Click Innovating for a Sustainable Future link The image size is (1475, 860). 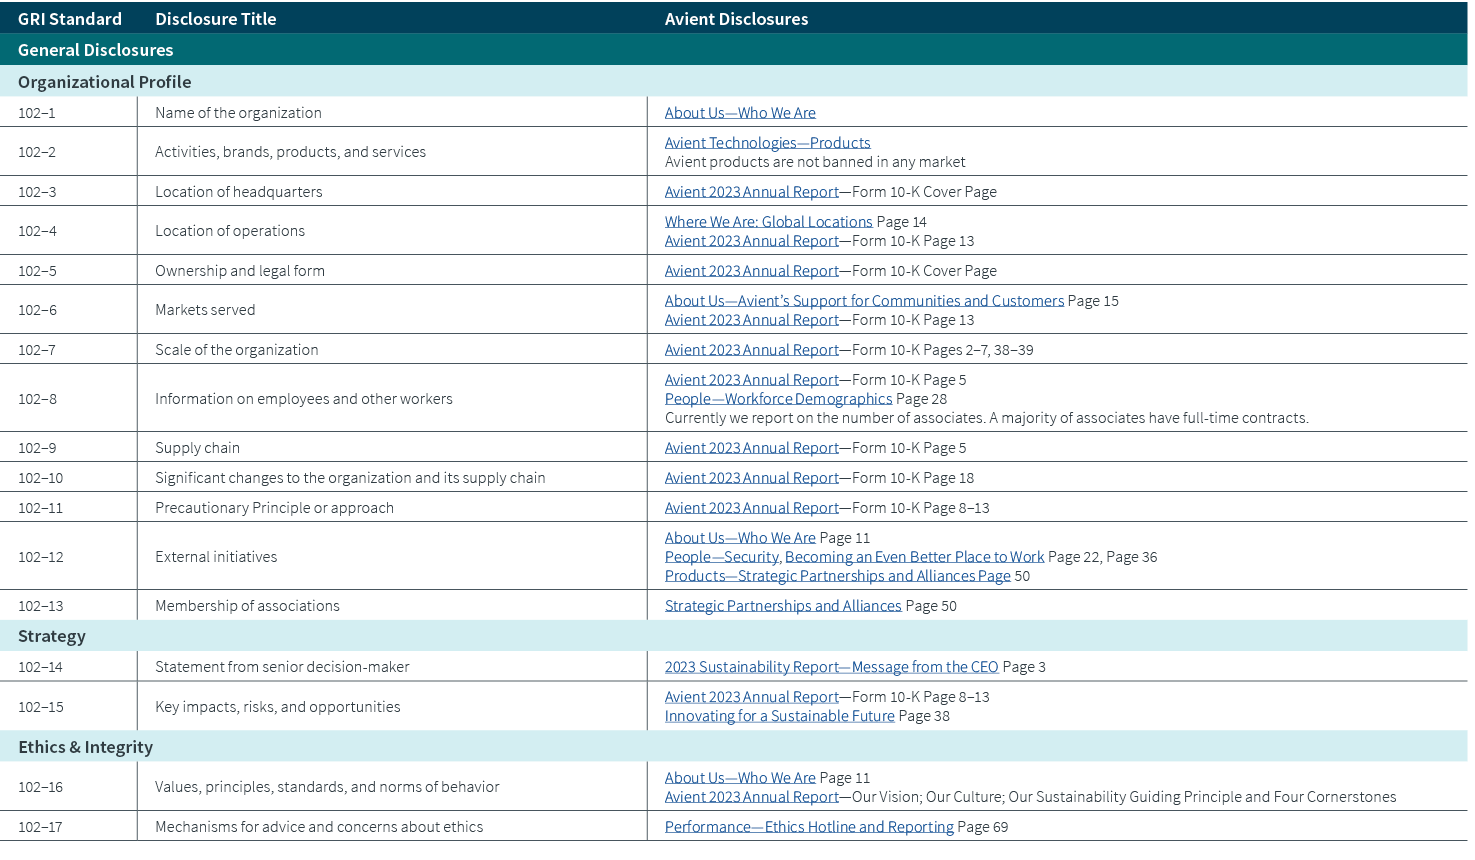779,716
